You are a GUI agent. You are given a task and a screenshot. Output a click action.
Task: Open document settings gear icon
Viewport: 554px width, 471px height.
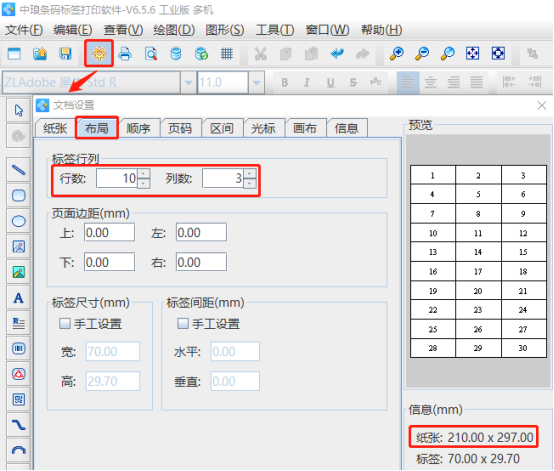tap(99, 54)
